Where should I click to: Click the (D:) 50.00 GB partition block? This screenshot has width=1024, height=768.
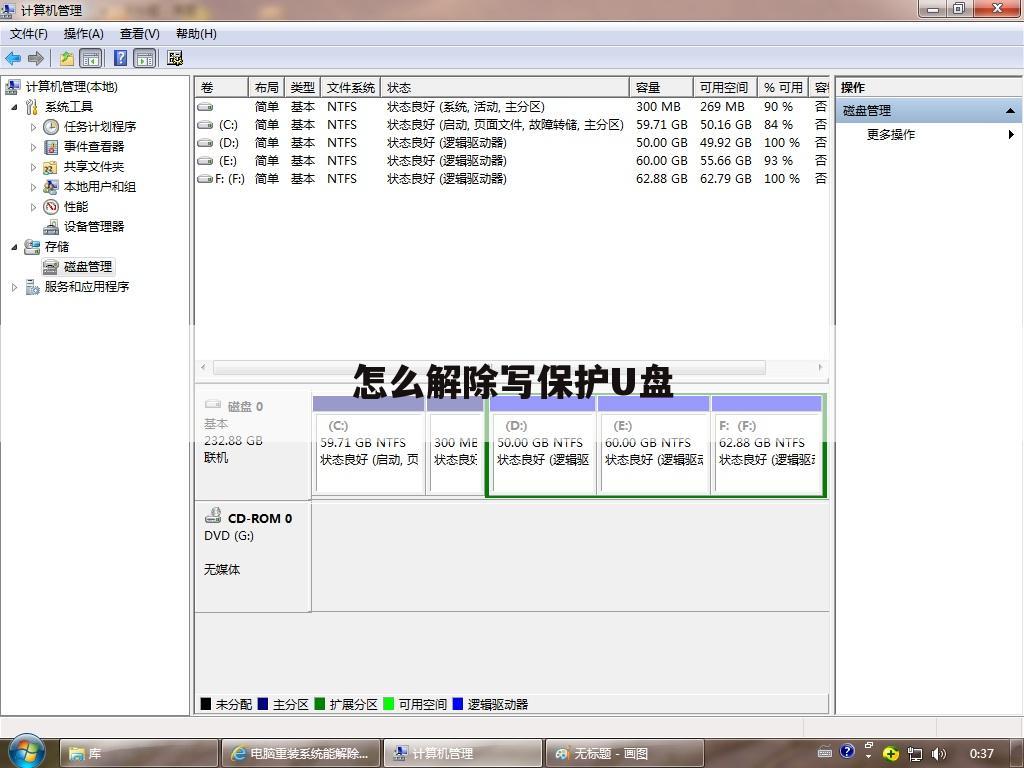coord(542,445)
